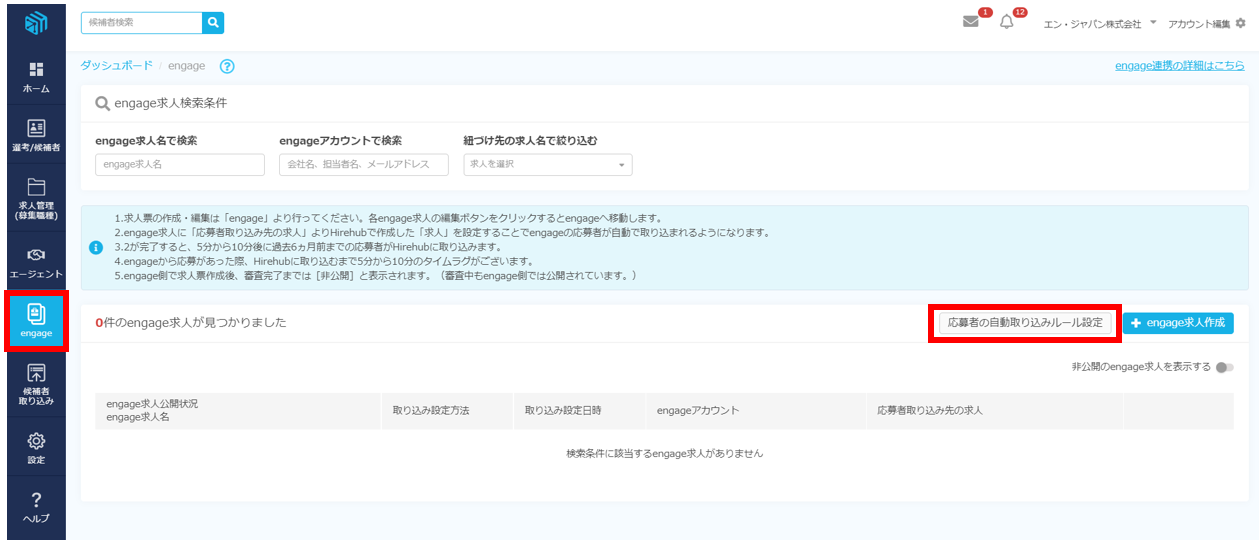Open the ホーム sidebar item
This screenshot has width=1259, height=542.
pyautogui.click(x=36, y=76)
